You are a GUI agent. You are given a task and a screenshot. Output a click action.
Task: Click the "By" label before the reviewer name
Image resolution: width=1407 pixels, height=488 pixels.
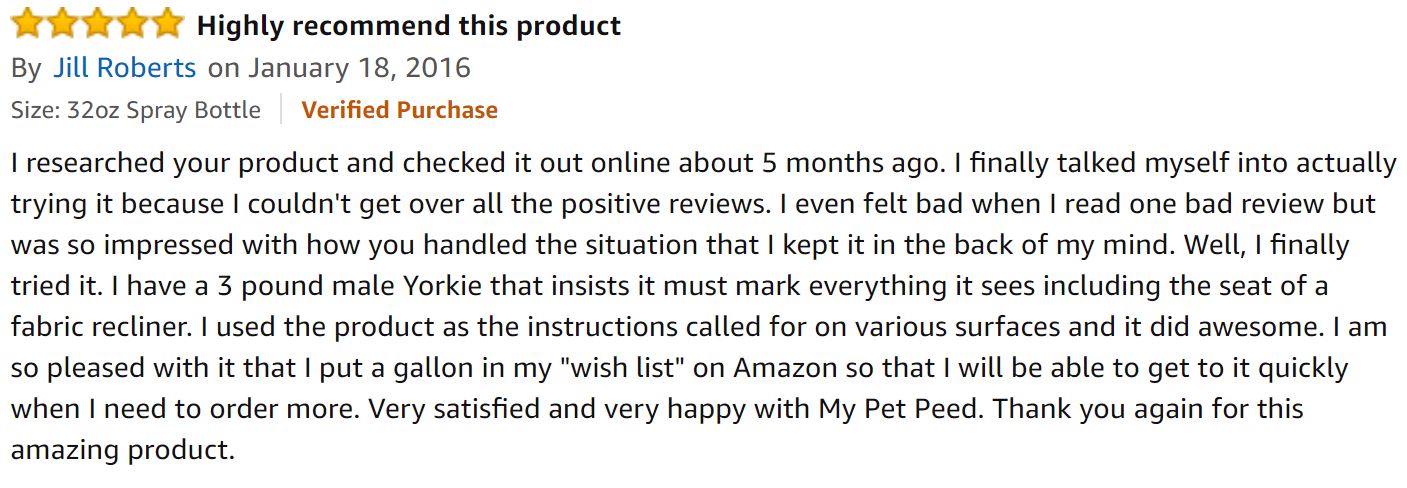coord(27,68)
